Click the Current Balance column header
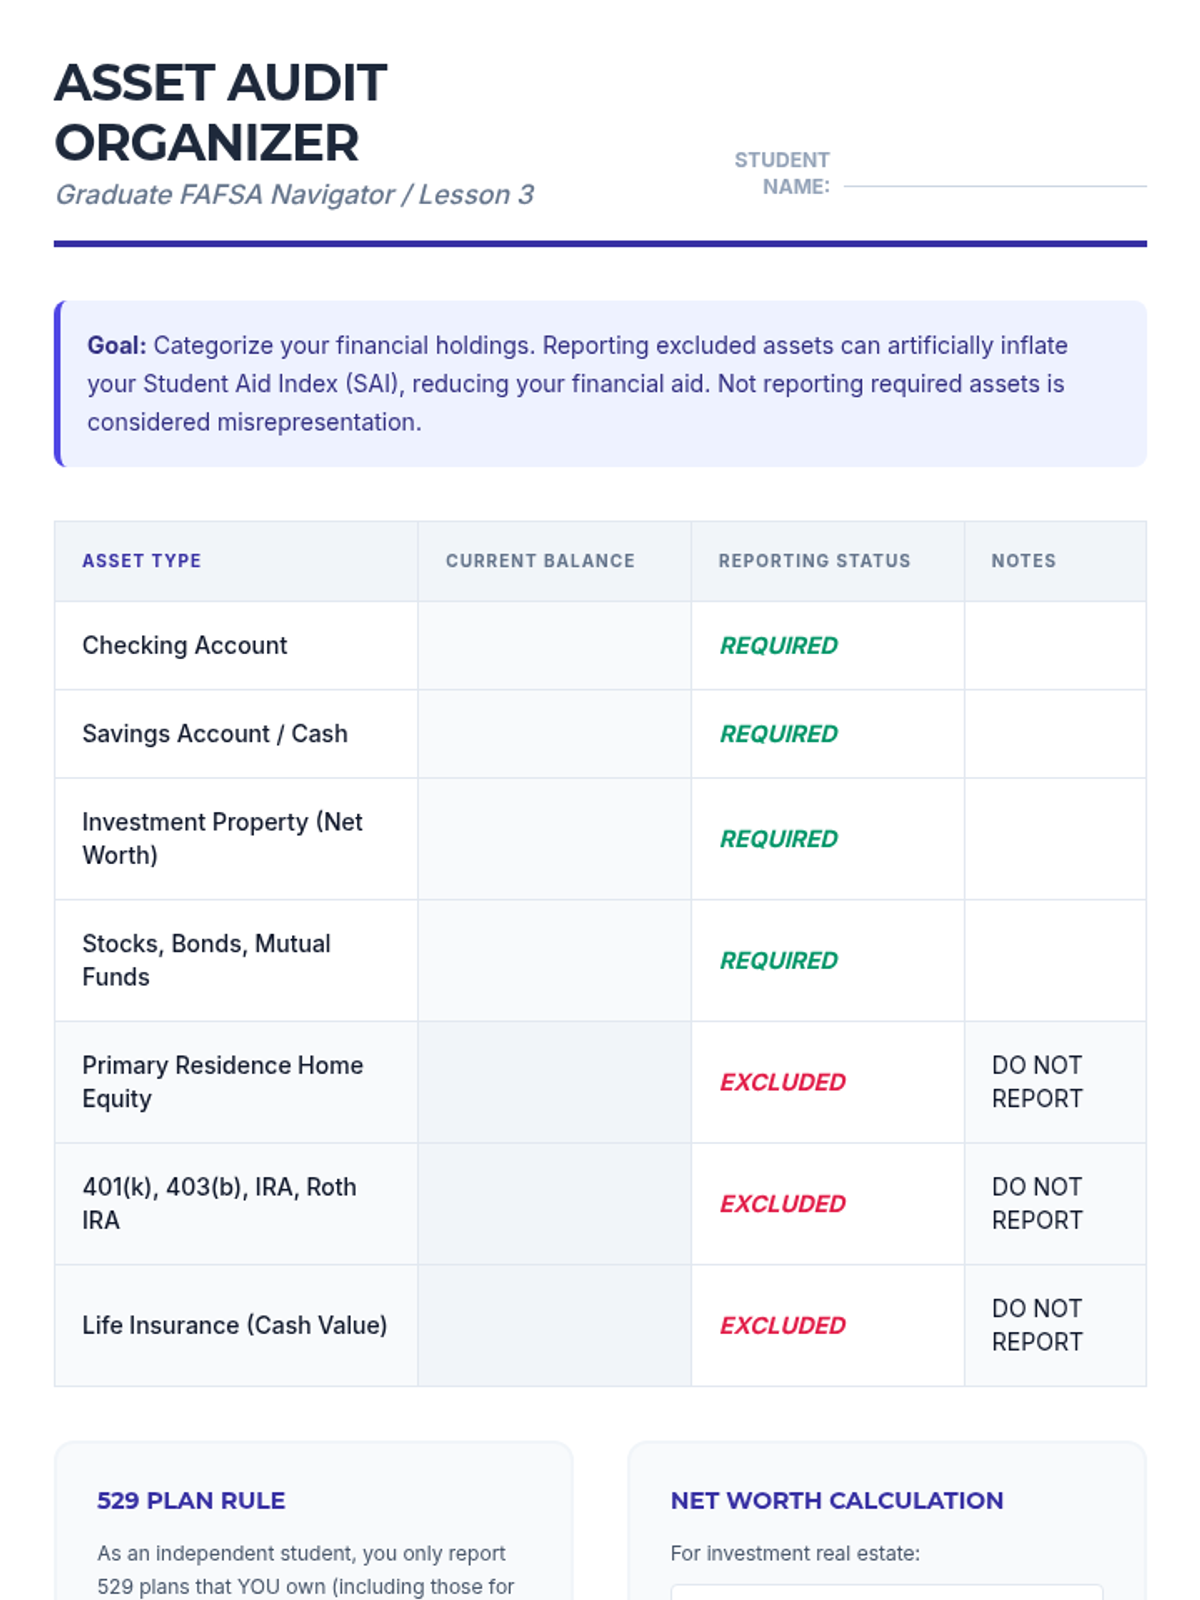The image size is (1200, 1600). tap(540, 561)
